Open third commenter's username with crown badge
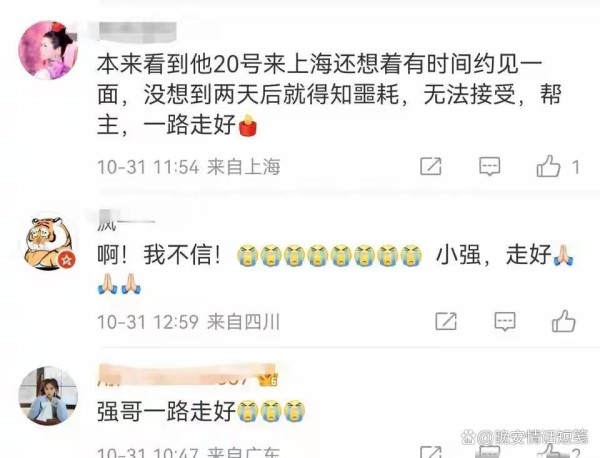600x458 pixels. [x=188, y=374]
